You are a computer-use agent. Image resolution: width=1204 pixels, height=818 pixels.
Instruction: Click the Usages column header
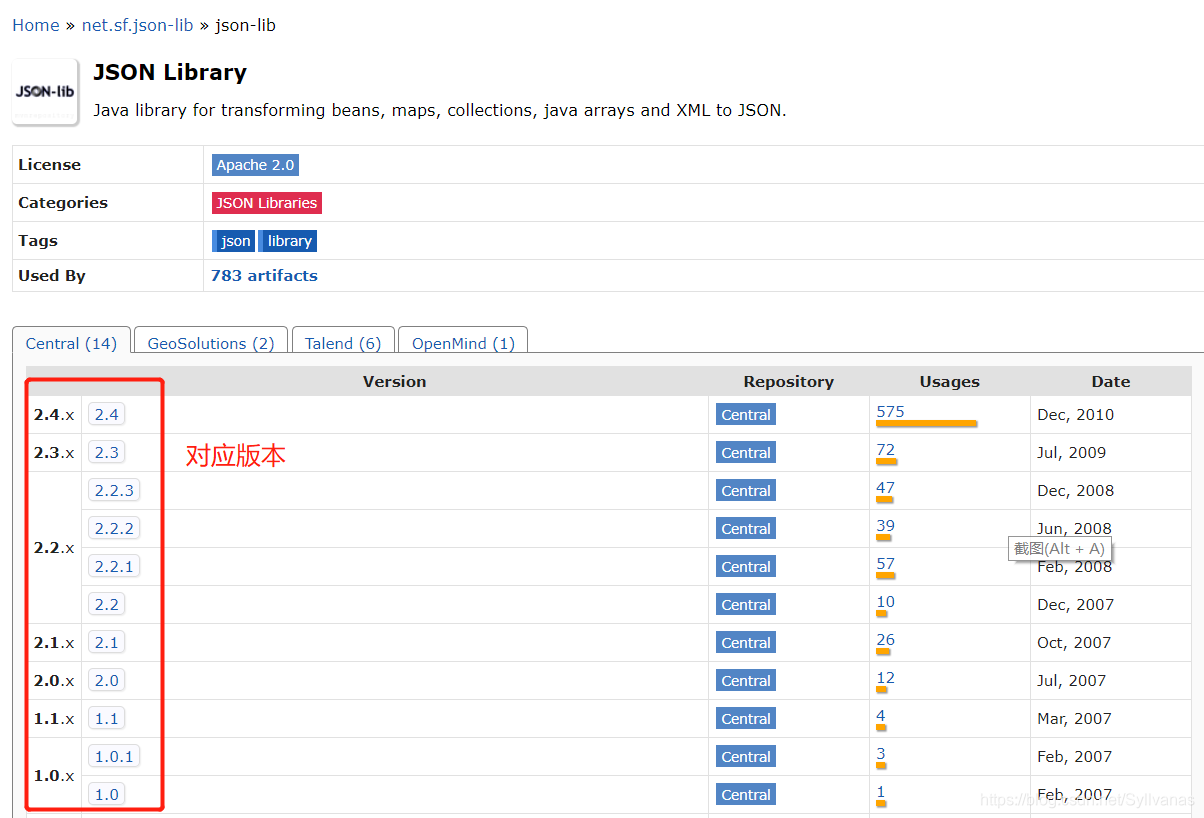[949, 381]
